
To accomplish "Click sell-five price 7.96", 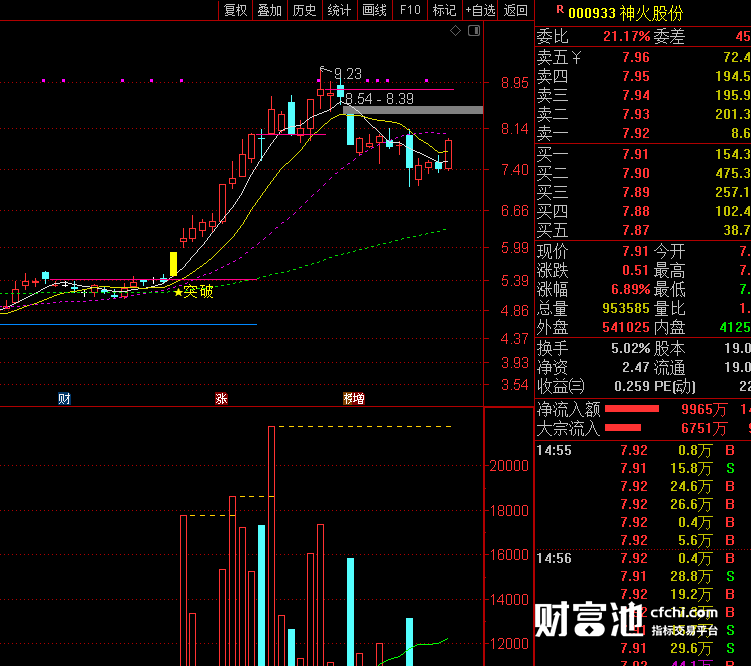I will 636,57.
